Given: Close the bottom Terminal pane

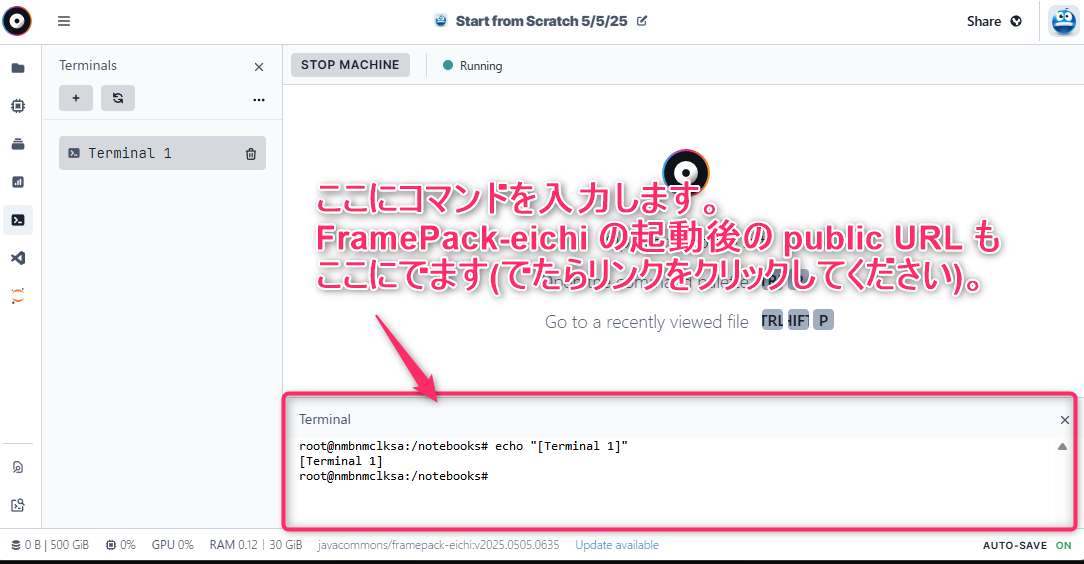Looking at the screenshot, I should (x=1065, y=420).
